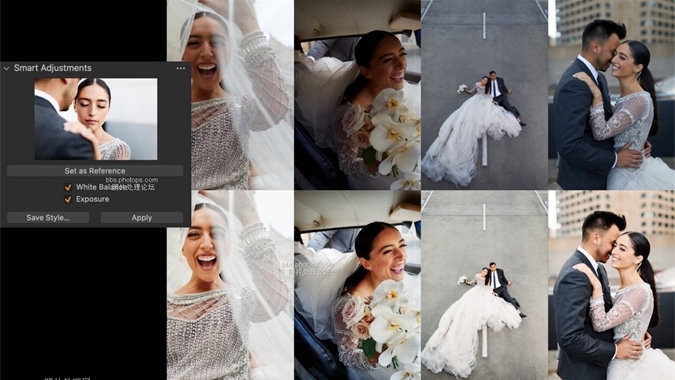Click the Exposure option label
This screenshot has width=675, height=380.
[93, 199]
